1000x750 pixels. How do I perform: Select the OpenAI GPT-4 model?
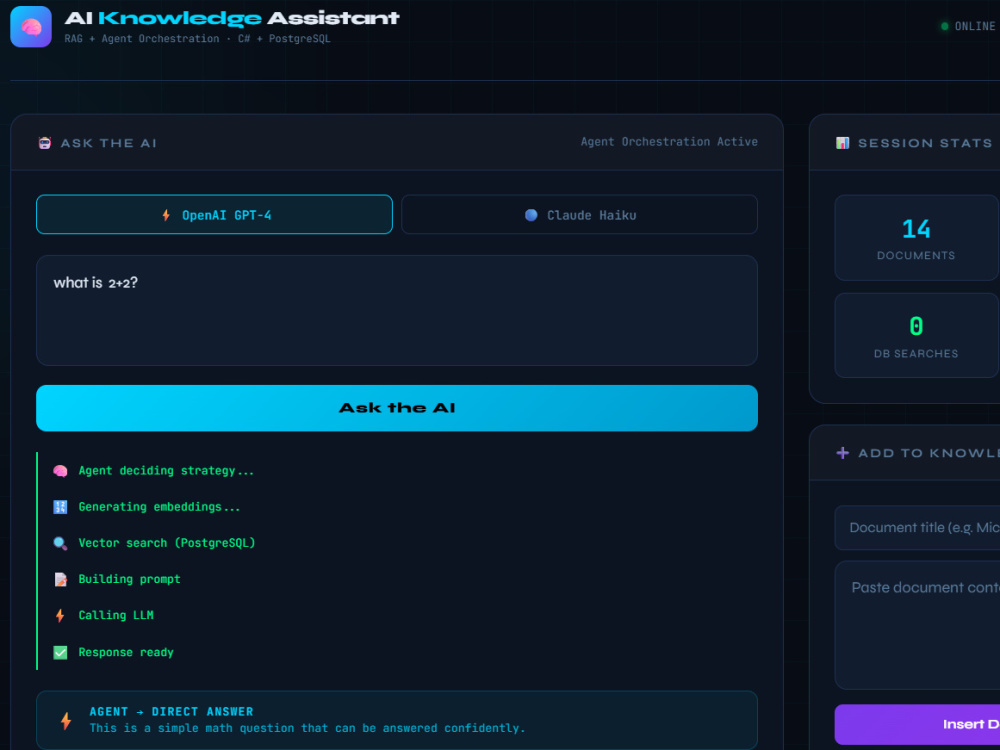click(x=214, y=214)
